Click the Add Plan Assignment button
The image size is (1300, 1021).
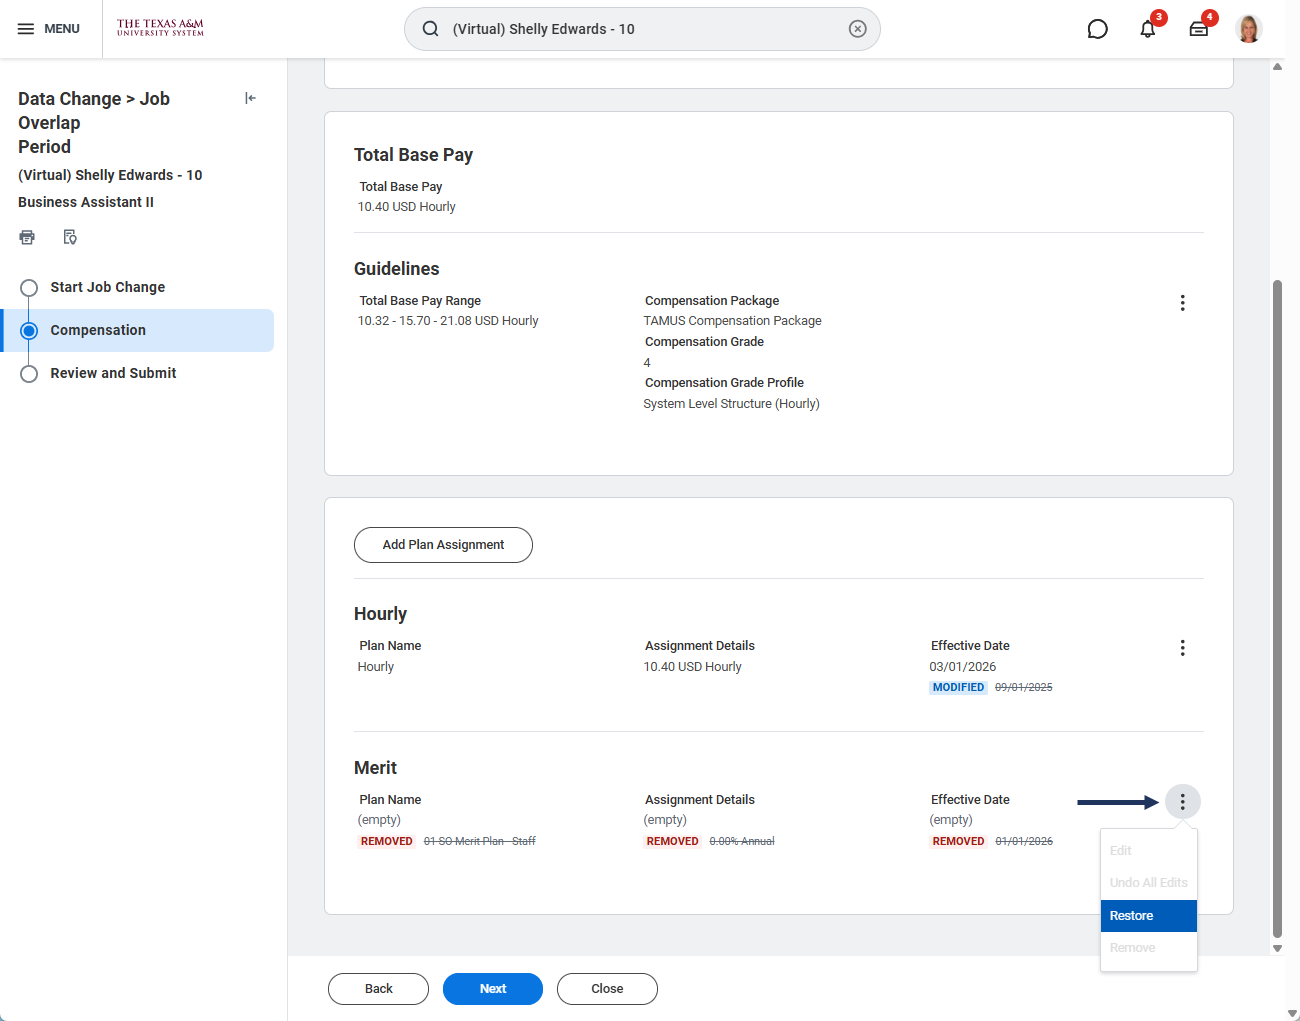click(x=443, y=545)
